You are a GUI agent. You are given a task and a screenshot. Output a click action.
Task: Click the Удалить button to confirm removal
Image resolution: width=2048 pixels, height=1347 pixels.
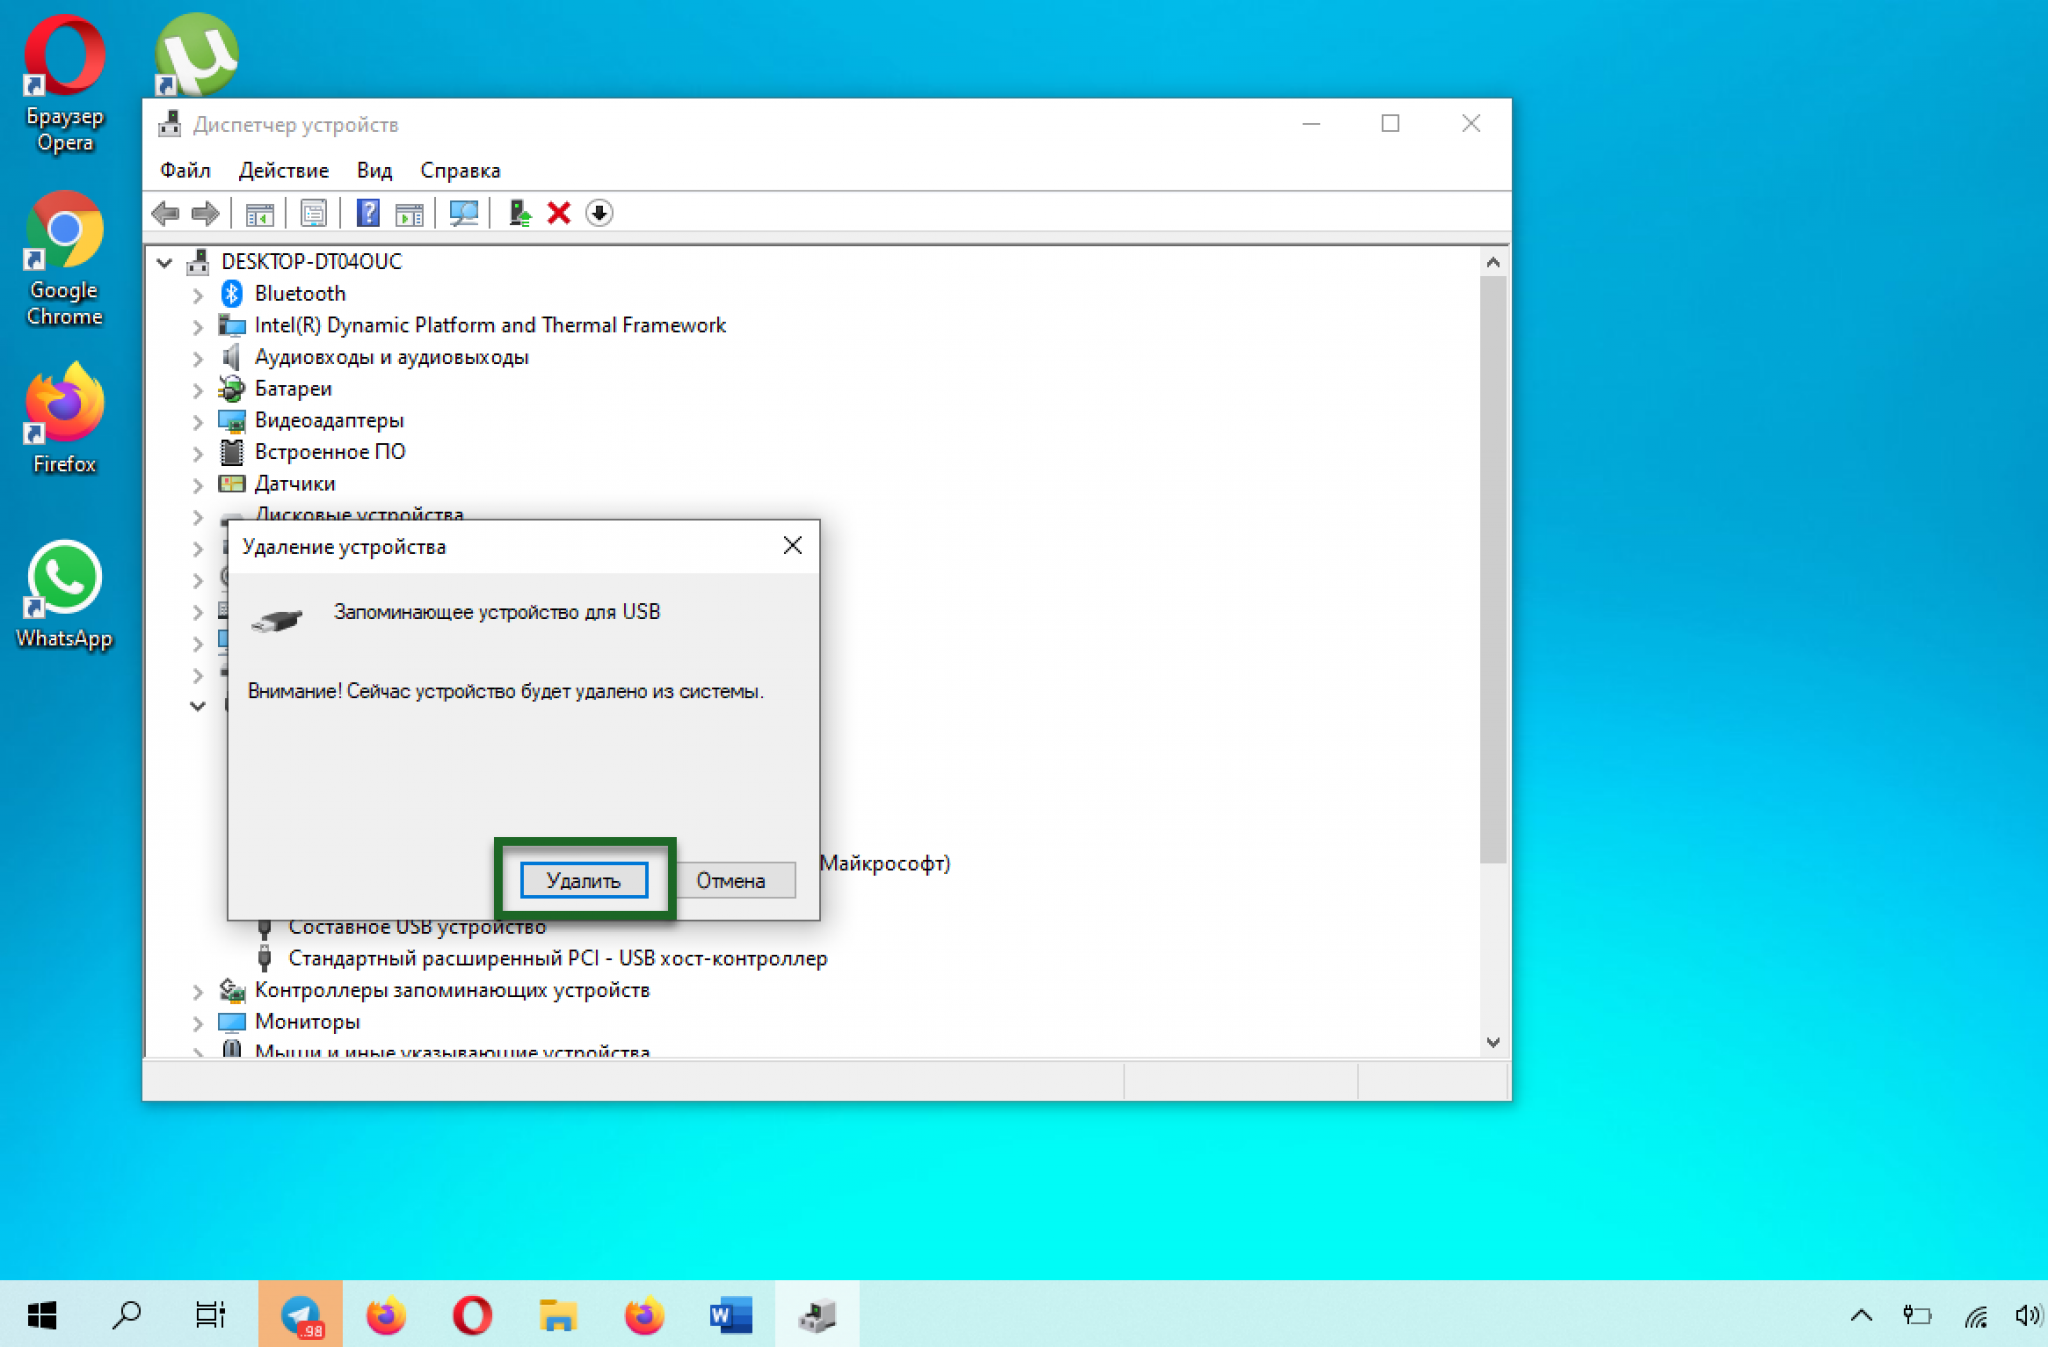coord(581,879)
